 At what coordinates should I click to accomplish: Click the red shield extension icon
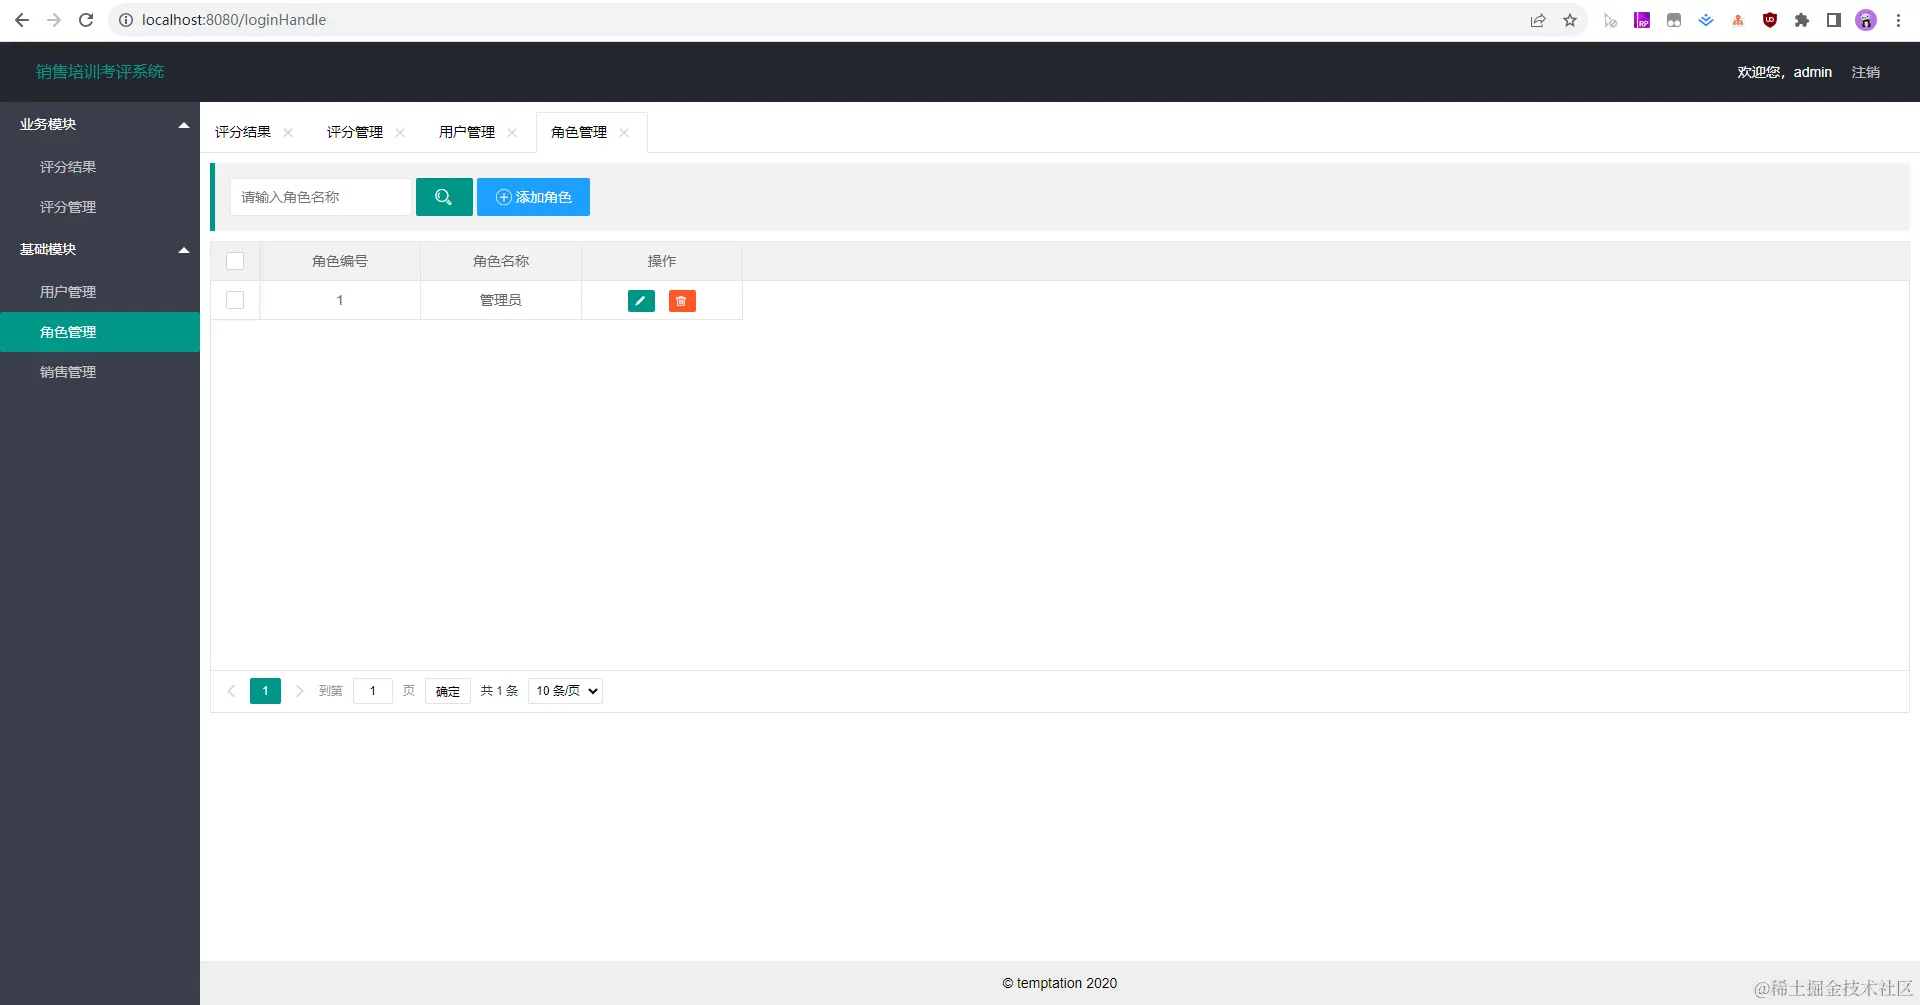[1770, 20]
